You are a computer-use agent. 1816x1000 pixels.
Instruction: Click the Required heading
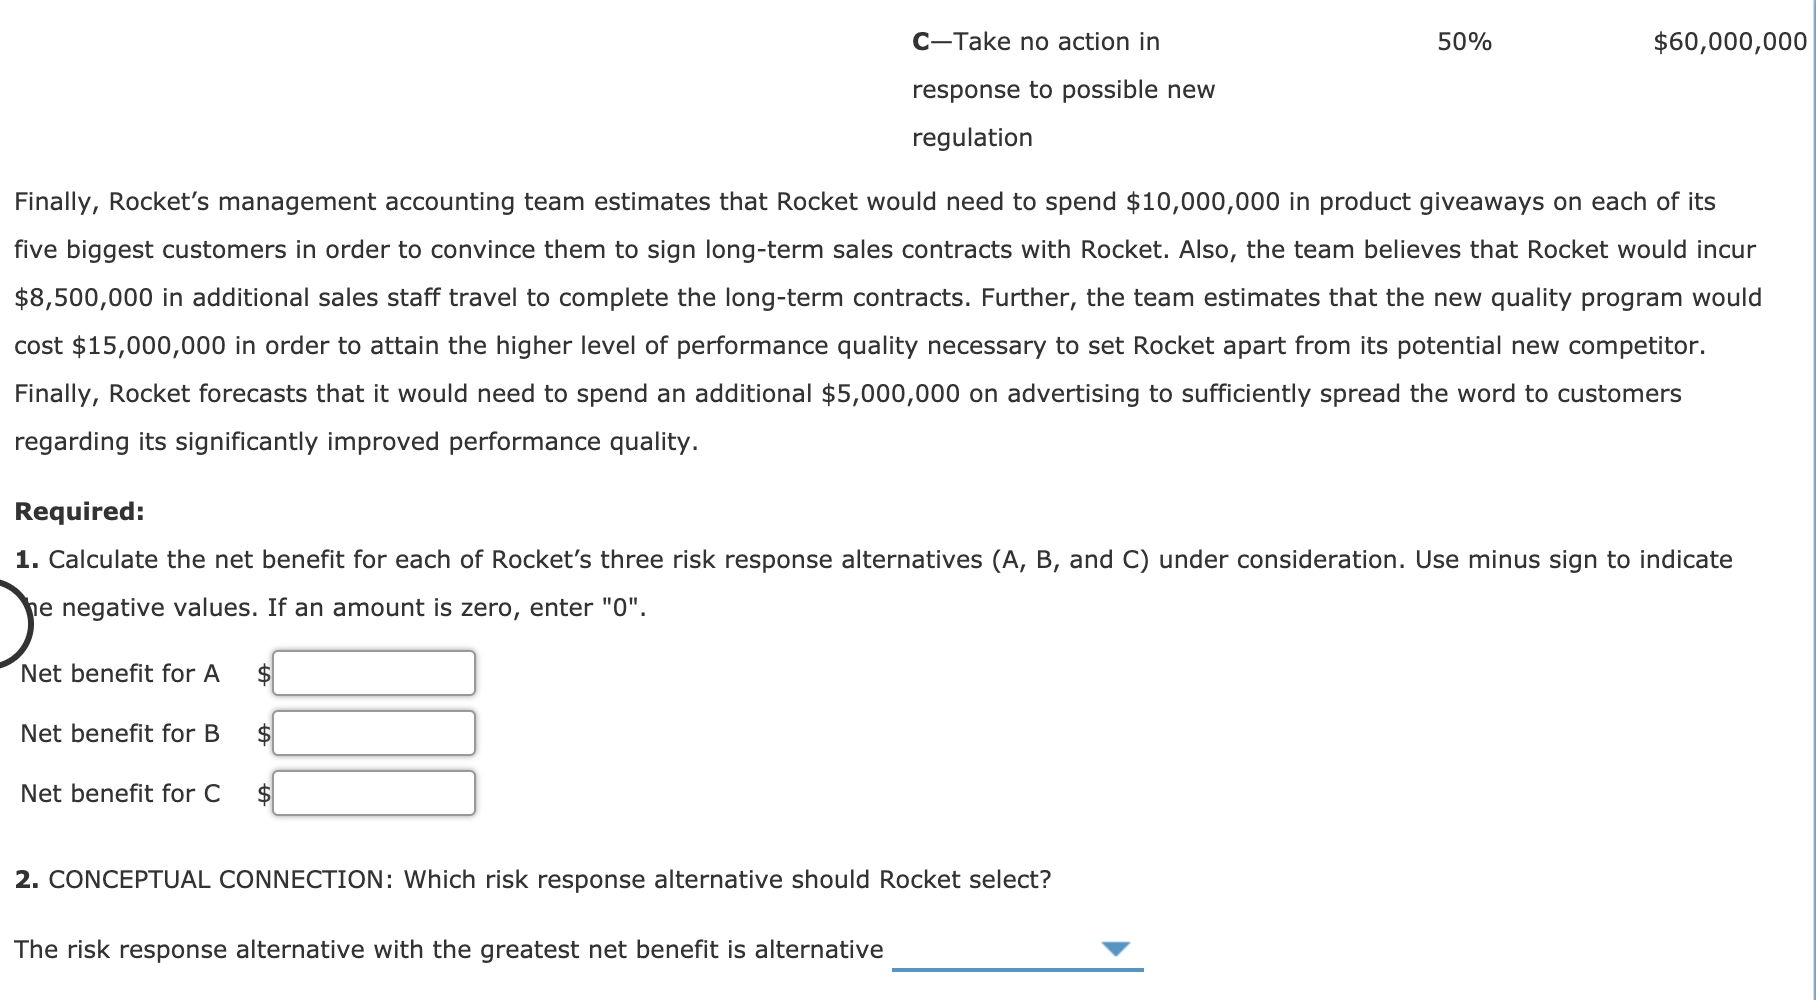tap(79, 511)
